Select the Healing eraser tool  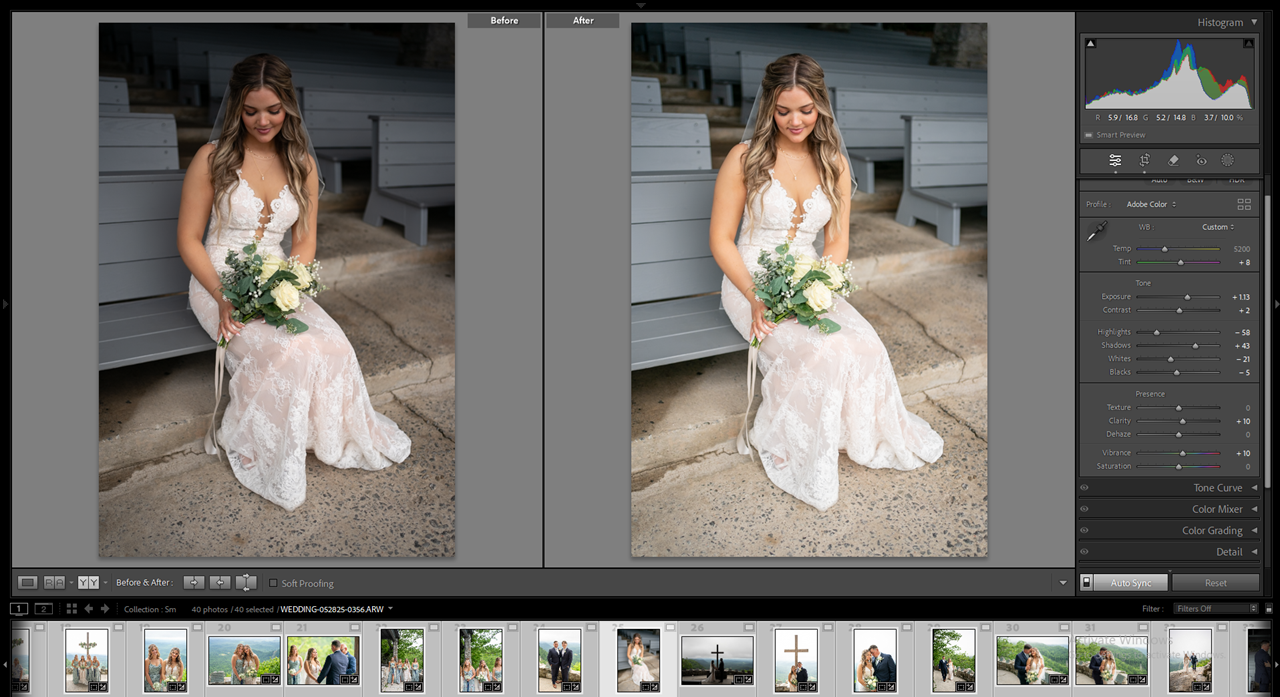[1174, 160]
